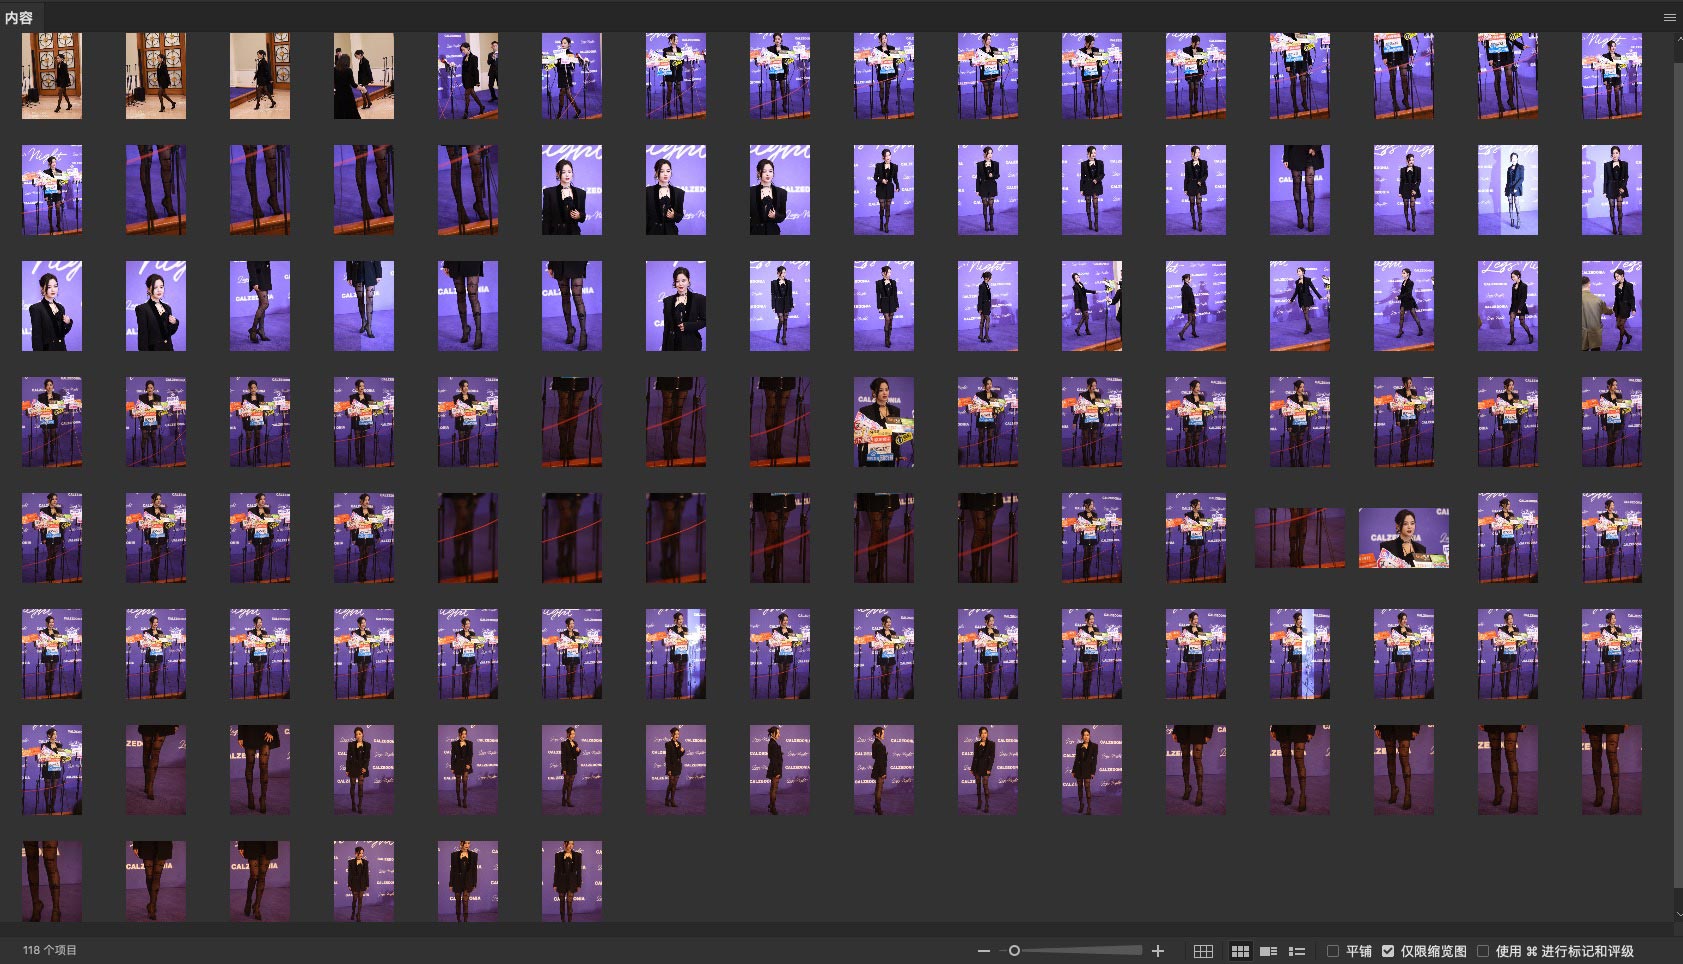Enable the 平铺 checkbox
This screenshot has height=964, width=1683.
(x=1333, y=951)
